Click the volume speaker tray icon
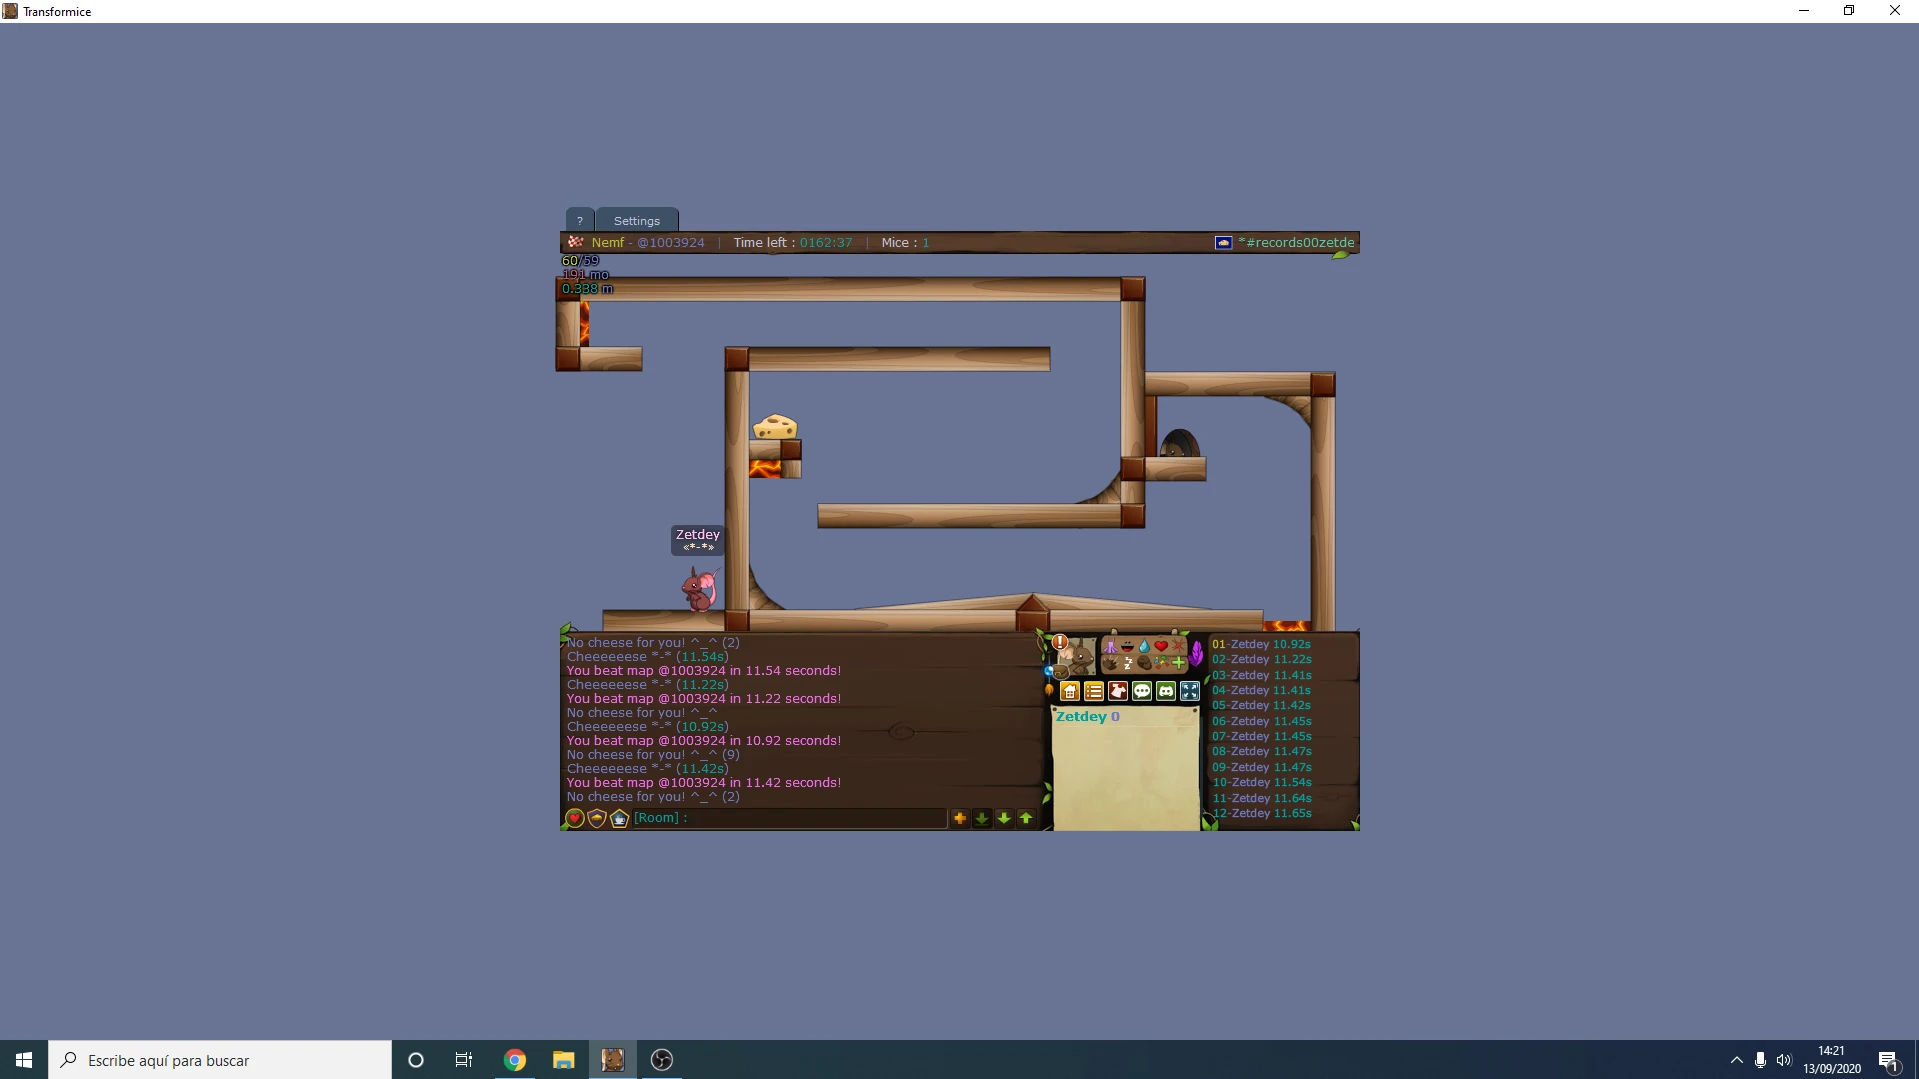This screenshot has height=1079, width=1919. 1784,1060
